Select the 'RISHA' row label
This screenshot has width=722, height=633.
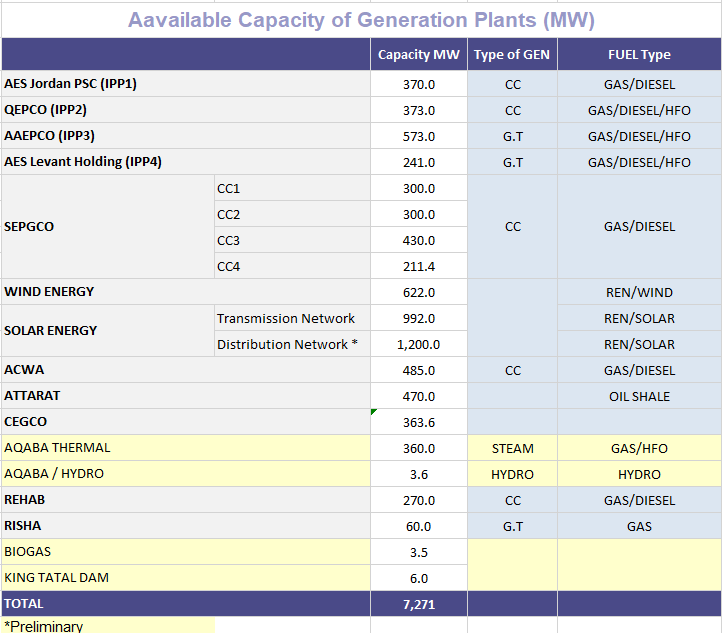click(x=186, y=526)
